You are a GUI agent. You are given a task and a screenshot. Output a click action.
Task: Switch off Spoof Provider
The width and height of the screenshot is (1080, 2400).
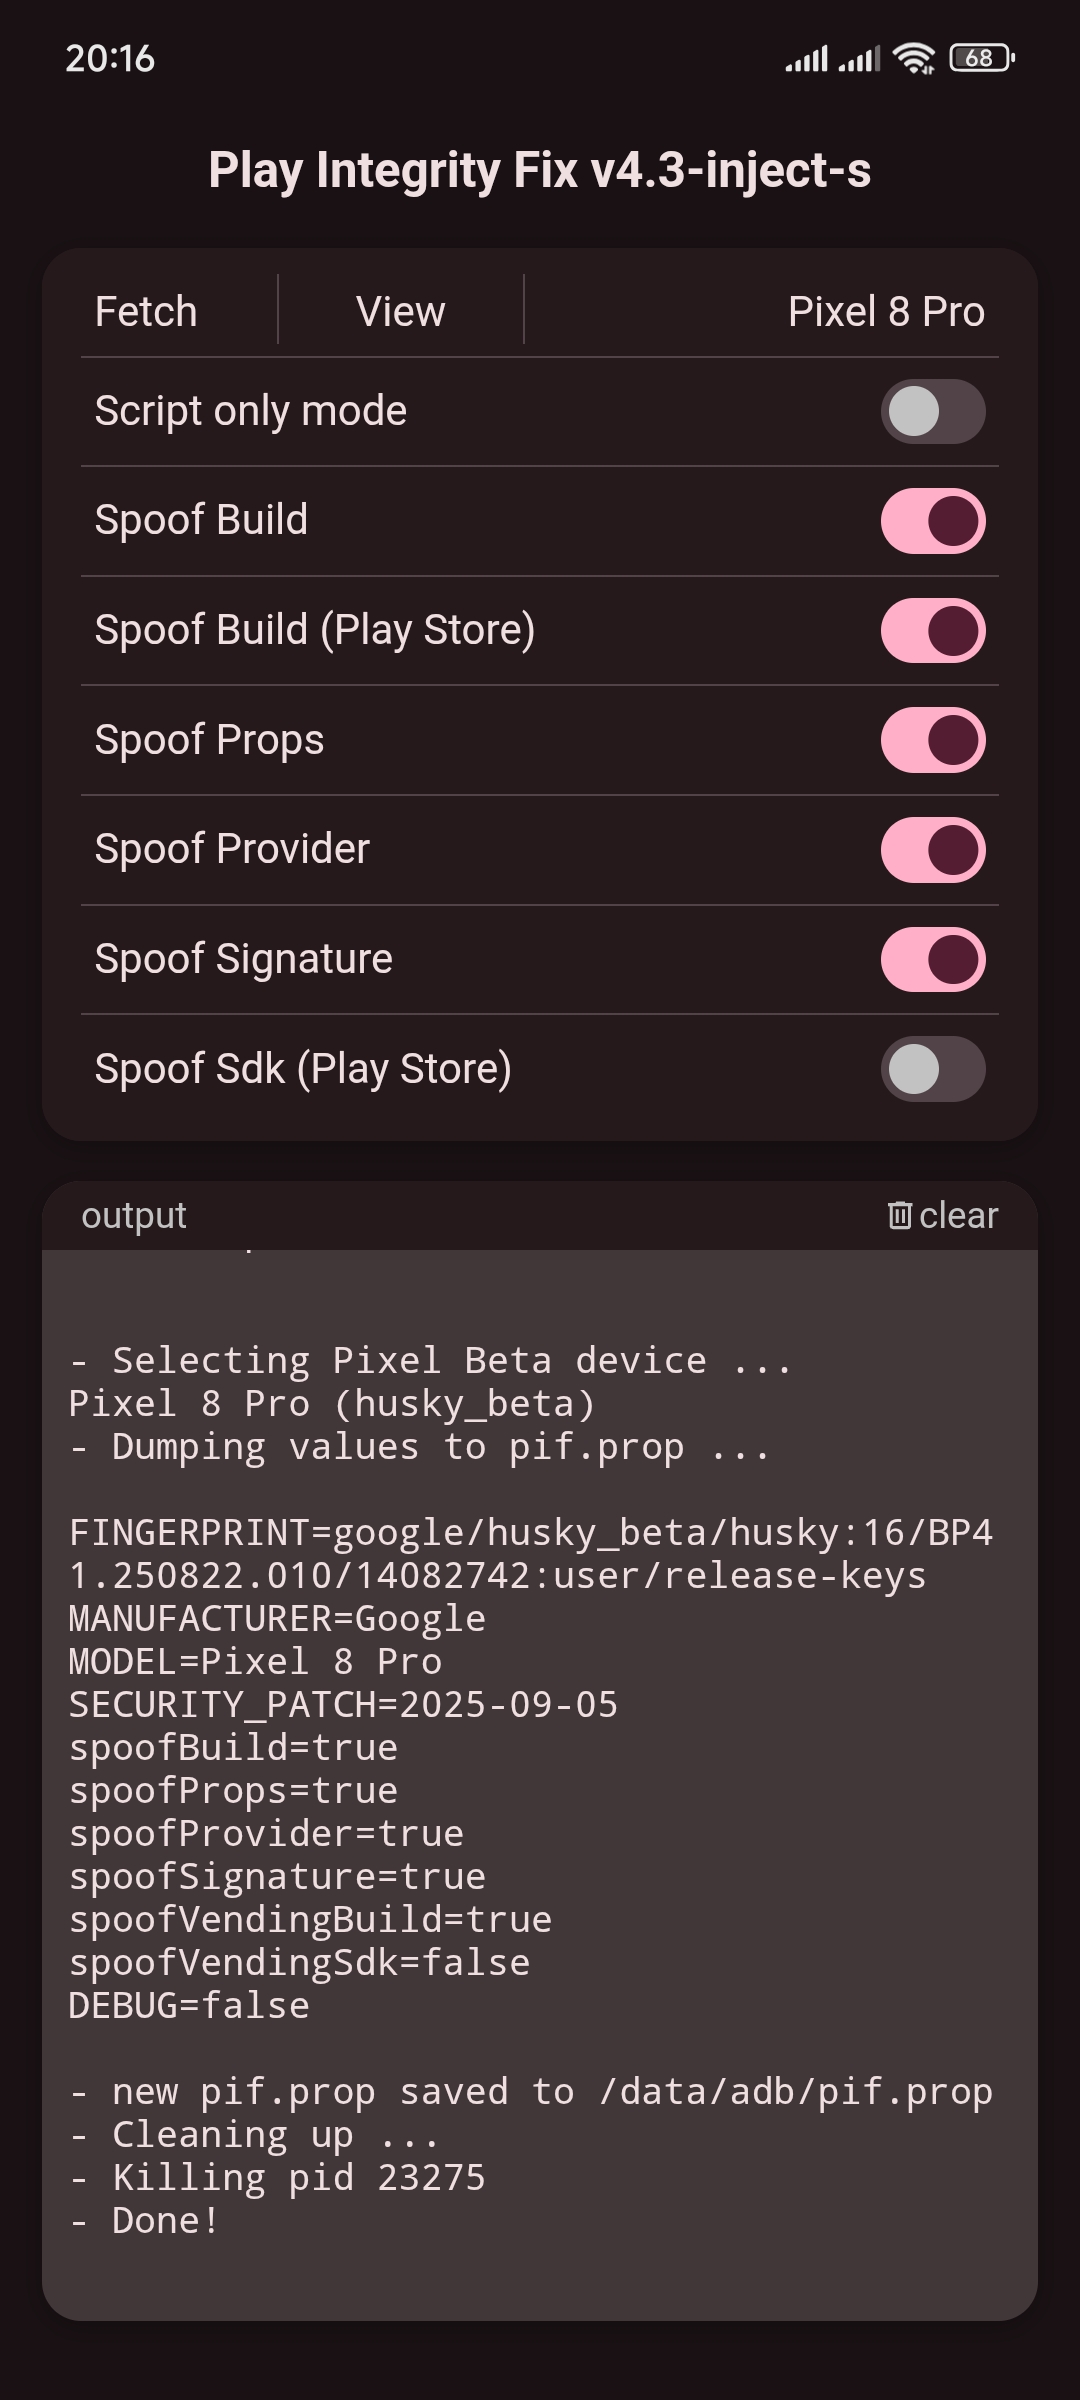[932, 850]
